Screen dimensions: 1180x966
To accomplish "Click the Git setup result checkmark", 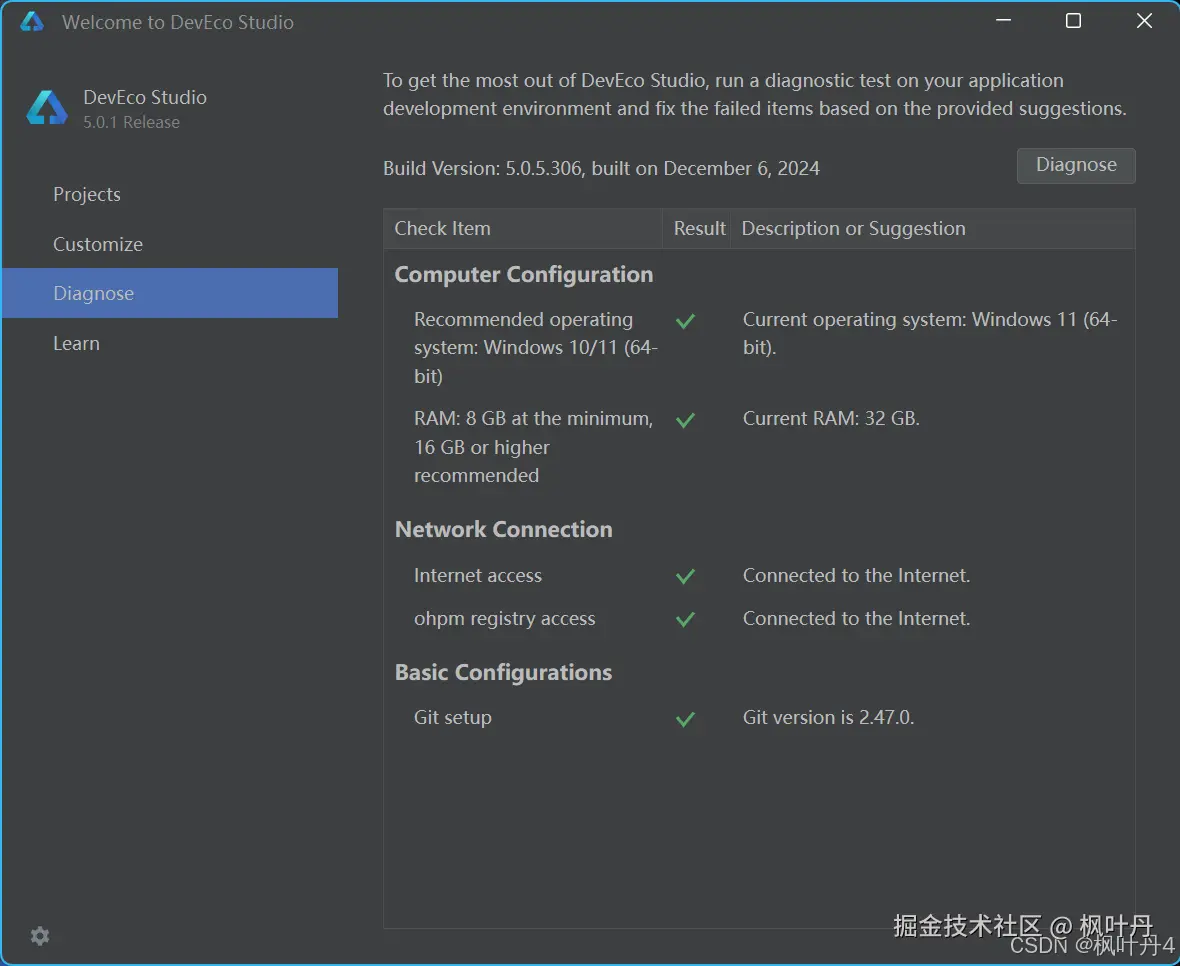I will coord(685,719).
